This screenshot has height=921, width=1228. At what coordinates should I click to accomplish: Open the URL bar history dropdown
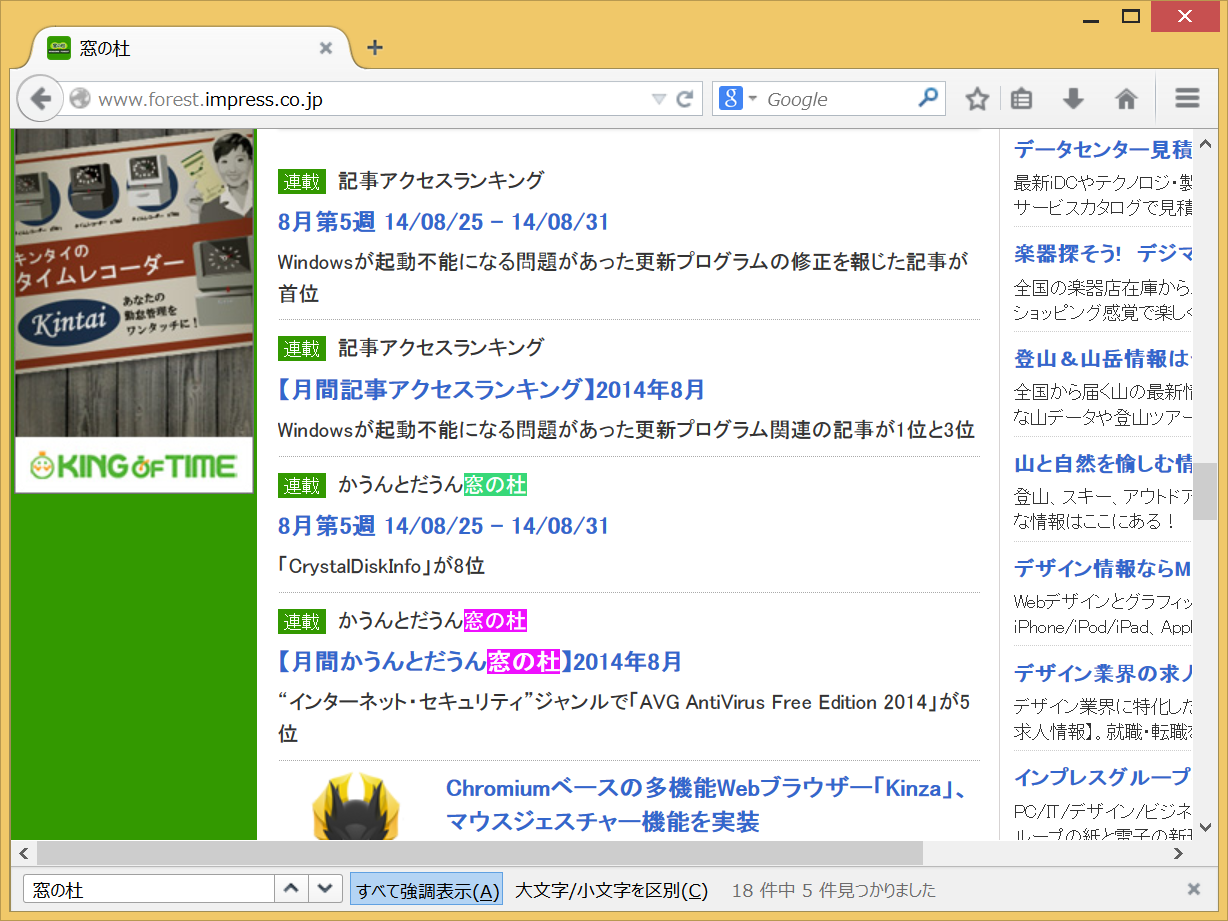click(x=658, y=98)
